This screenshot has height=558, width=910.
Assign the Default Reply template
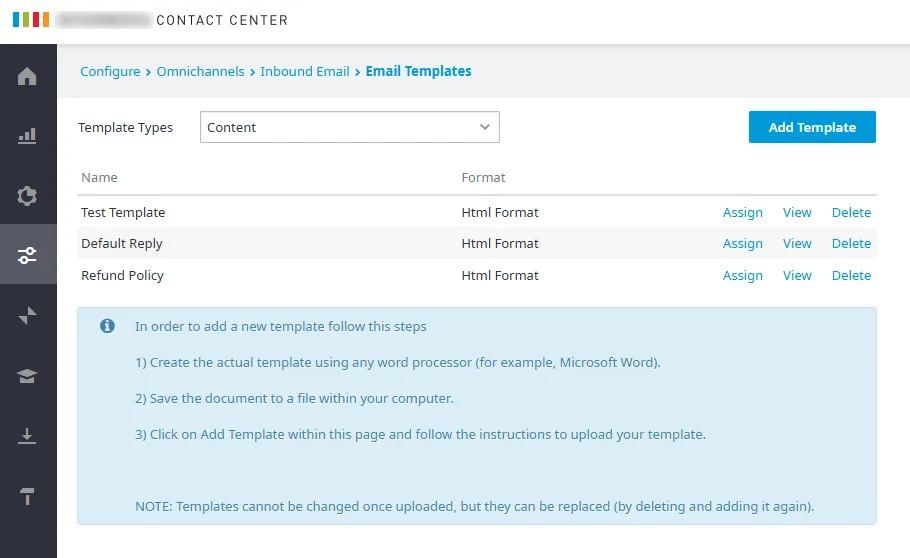(742, 244)
